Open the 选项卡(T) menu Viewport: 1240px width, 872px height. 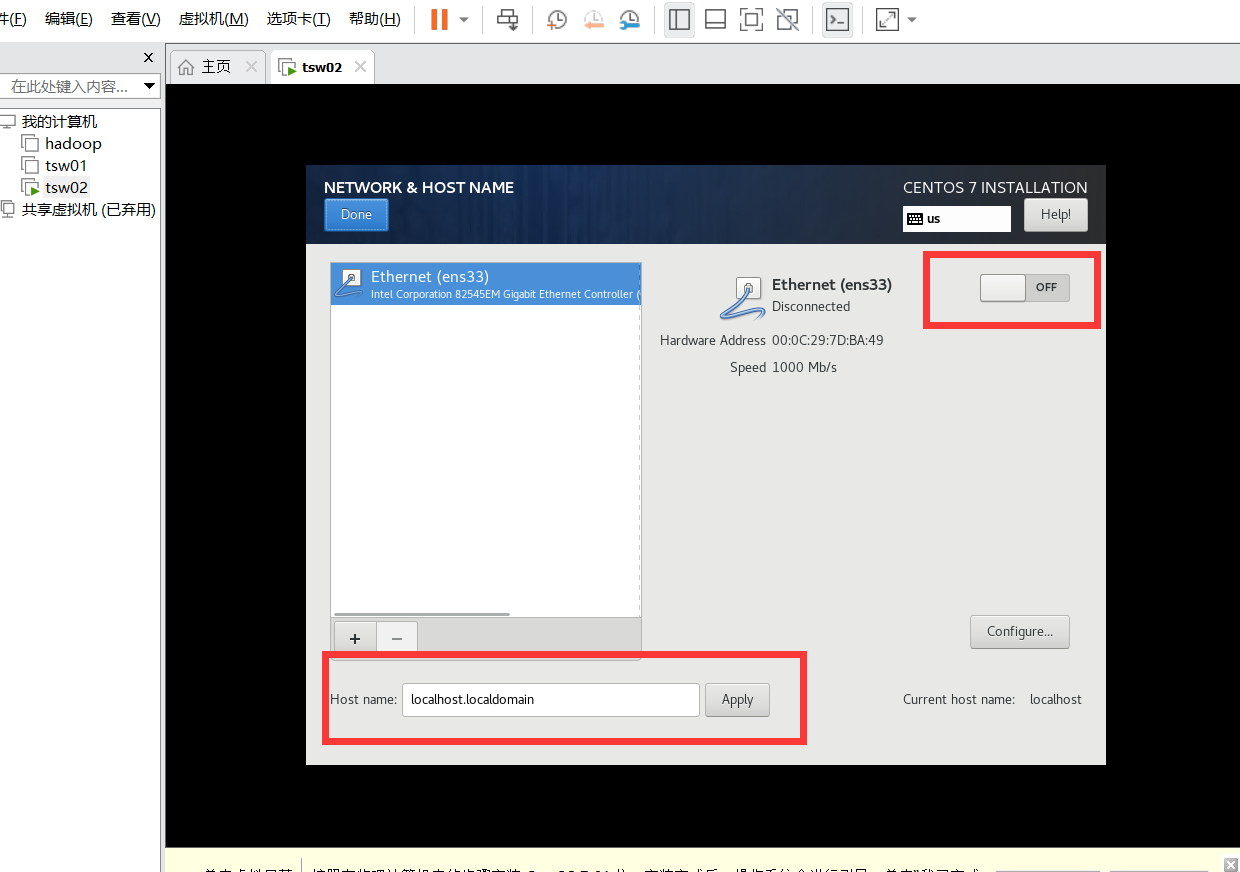pos(298,19)
